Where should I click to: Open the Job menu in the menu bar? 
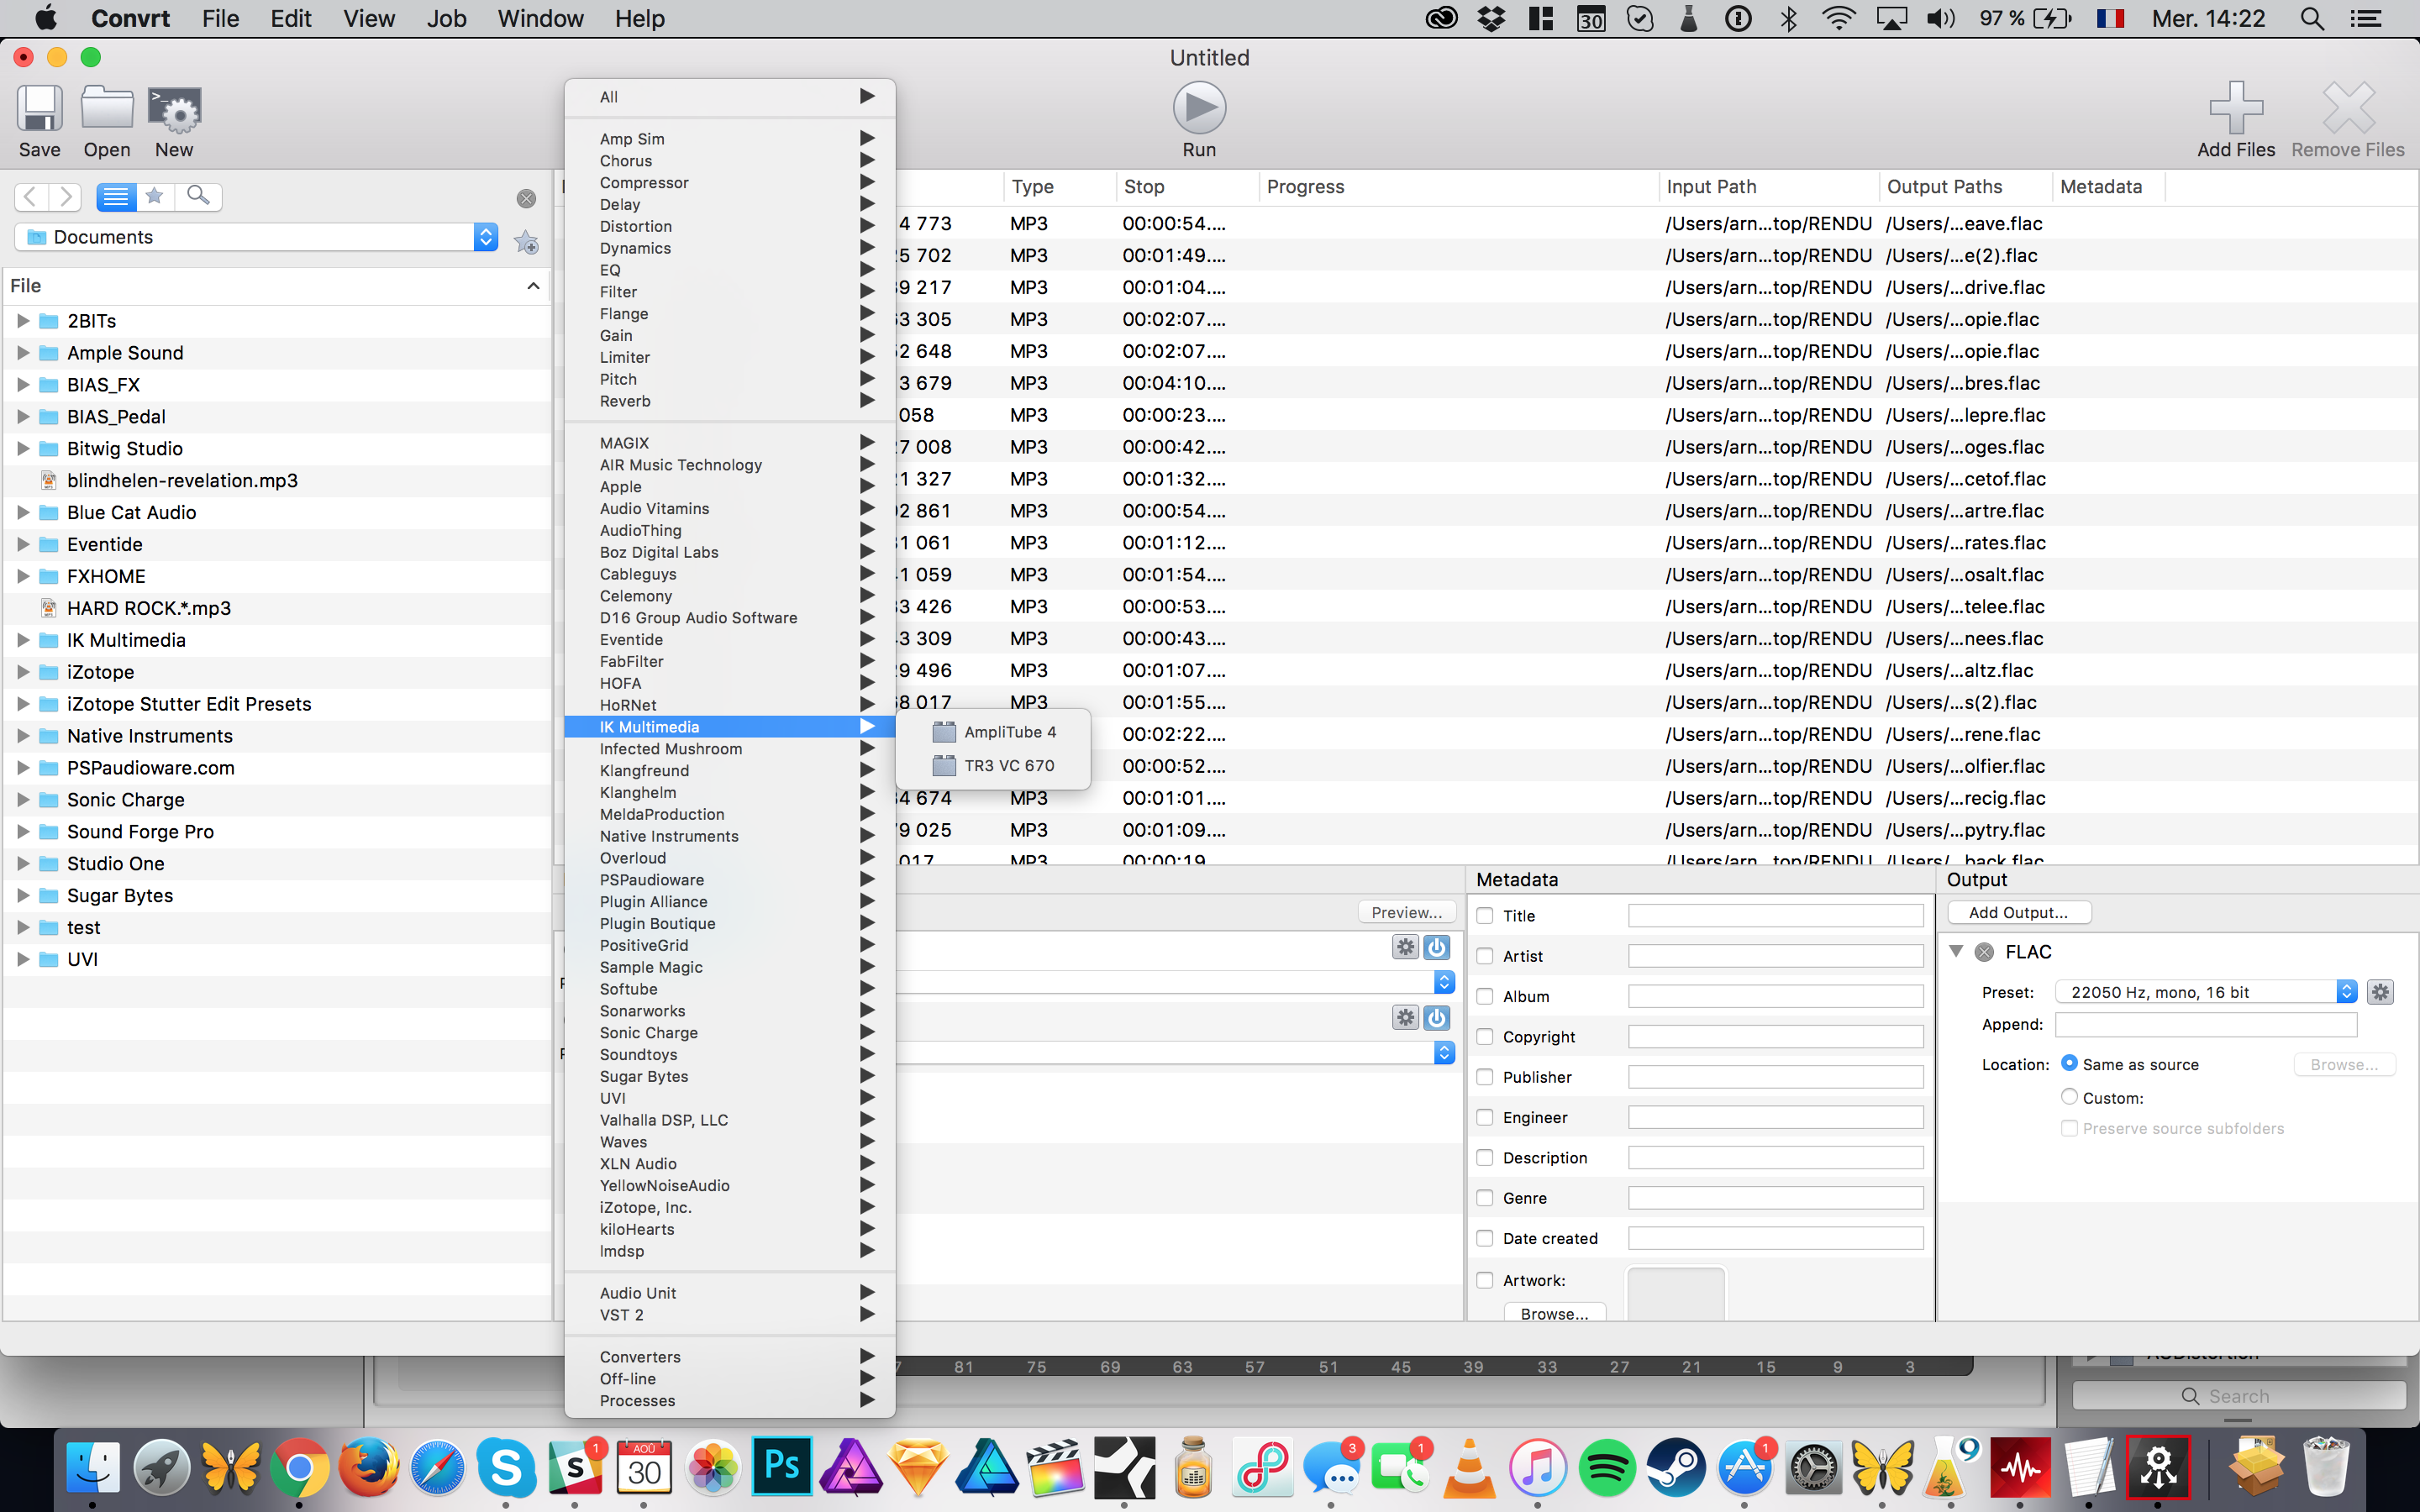(446, 18)
